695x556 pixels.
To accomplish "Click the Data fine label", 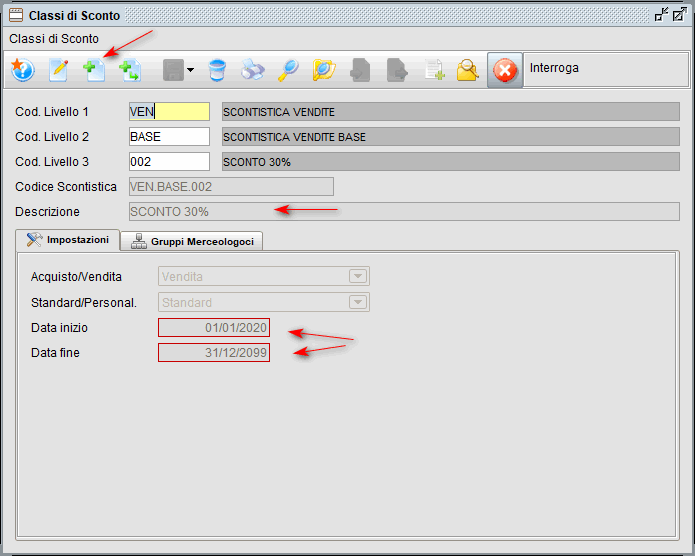I will (55, 352).
